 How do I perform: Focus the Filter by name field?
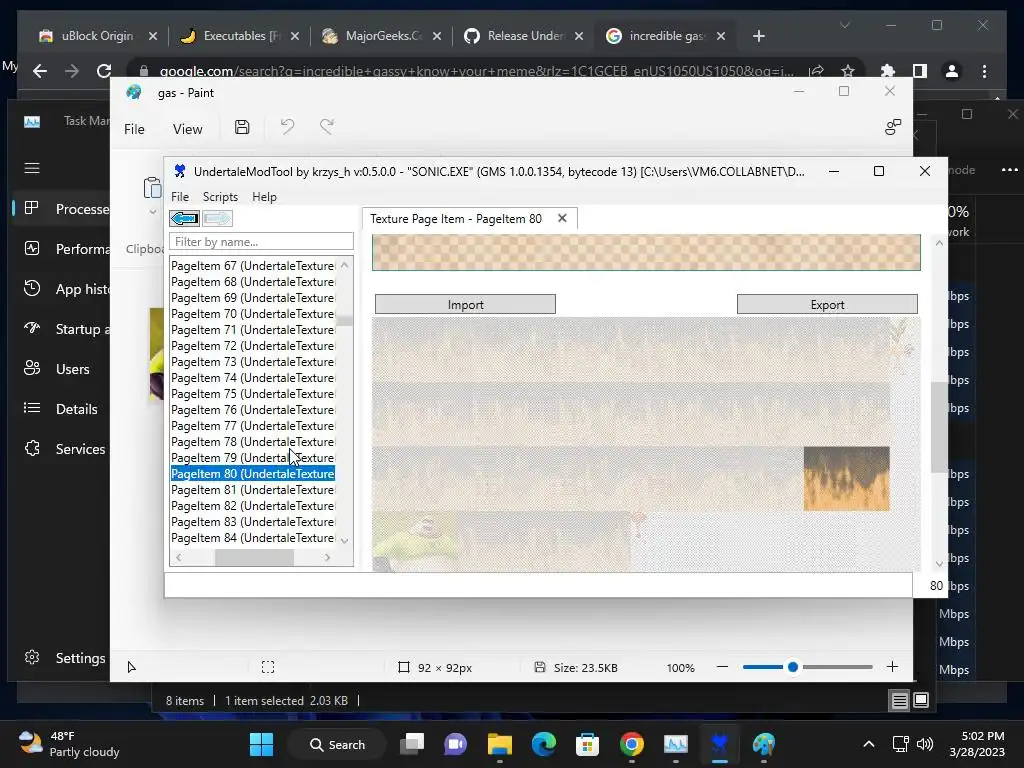click(261, 242)
